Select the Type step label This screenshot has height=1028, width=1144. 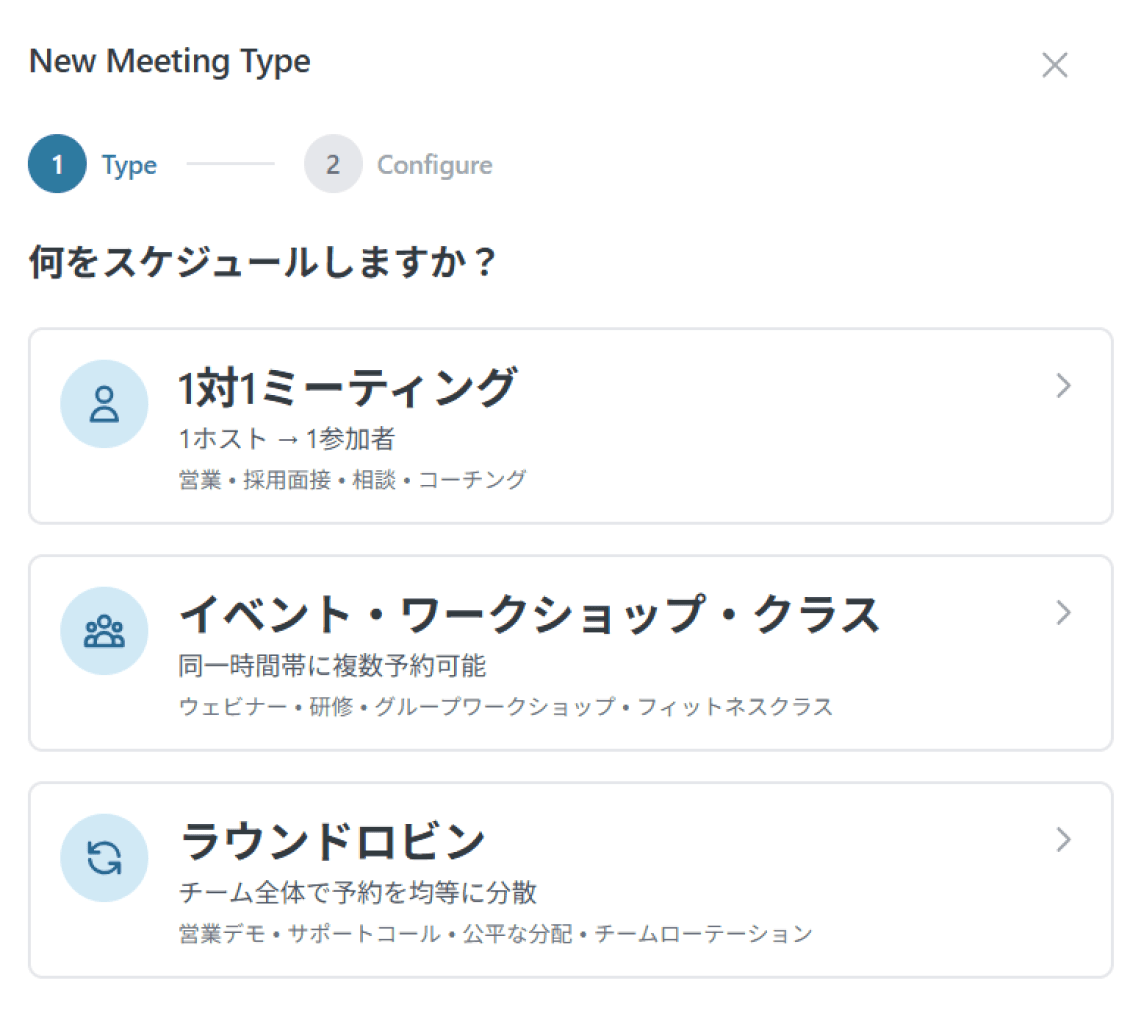129,165
